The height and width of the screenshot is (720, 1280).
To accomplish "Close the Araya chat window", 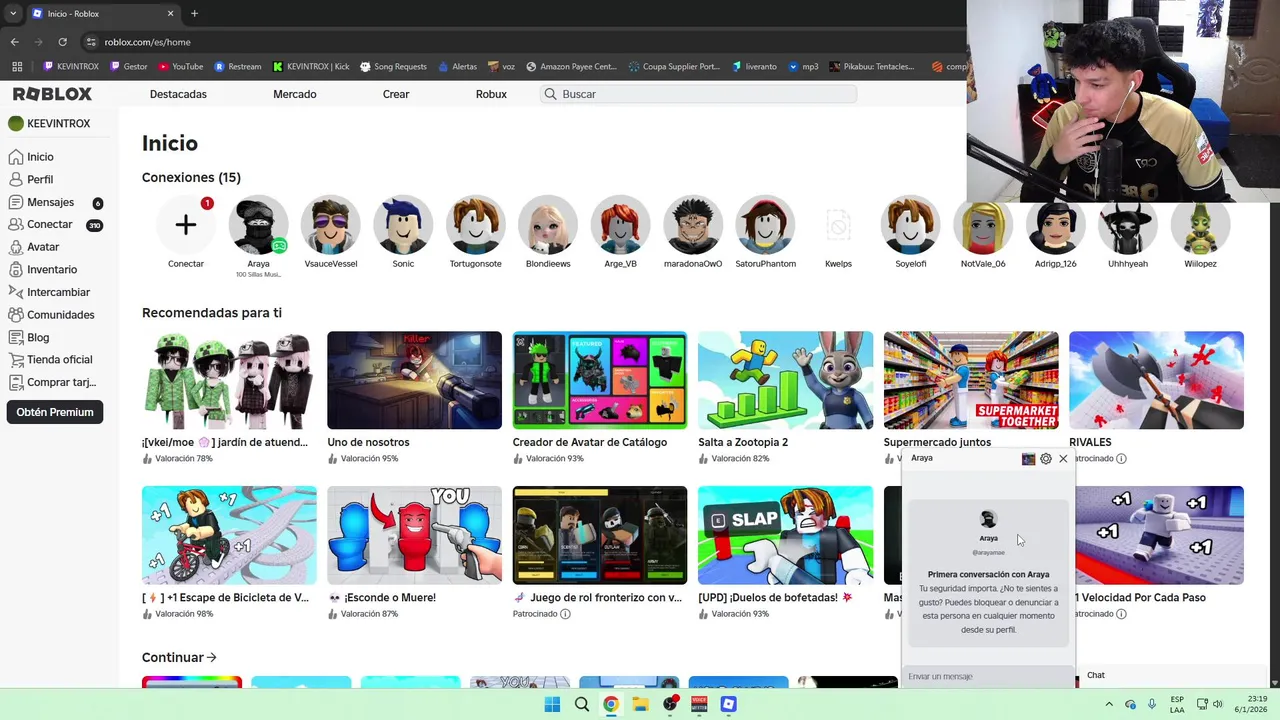I will 1063,459.
